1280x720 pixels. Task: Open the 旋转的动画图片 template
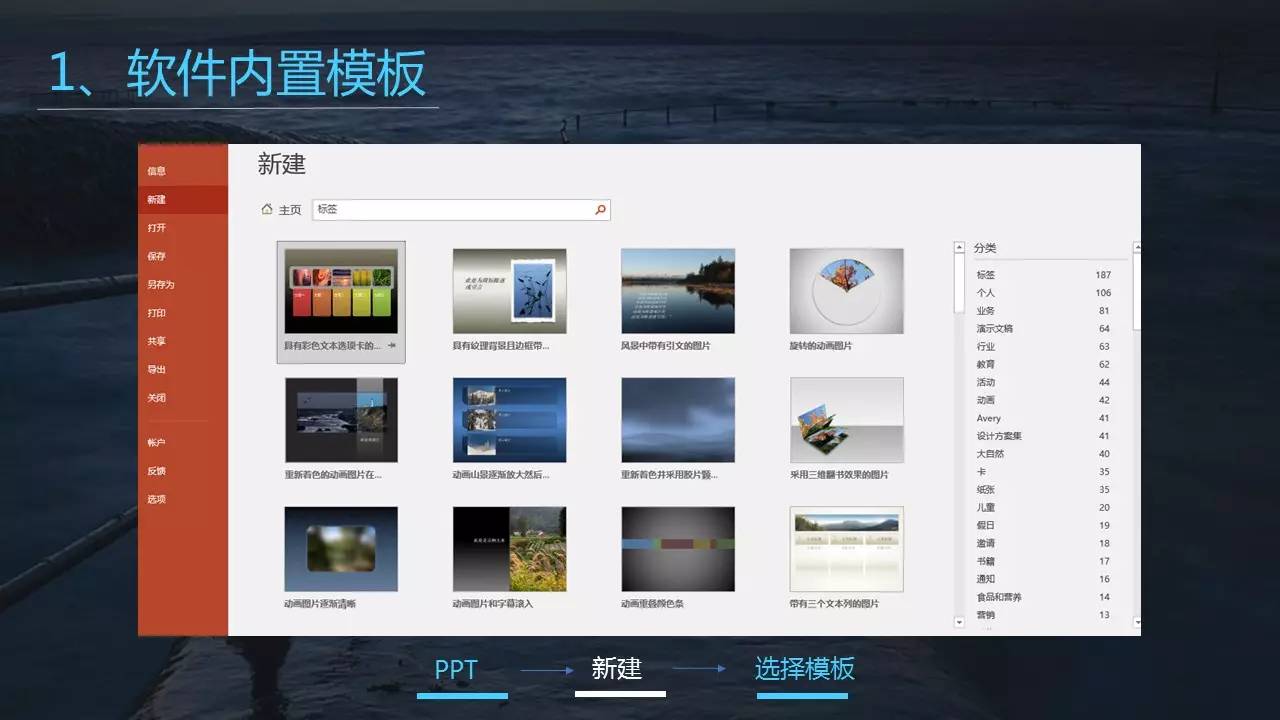pyautogui.click(x=847, y=290)
